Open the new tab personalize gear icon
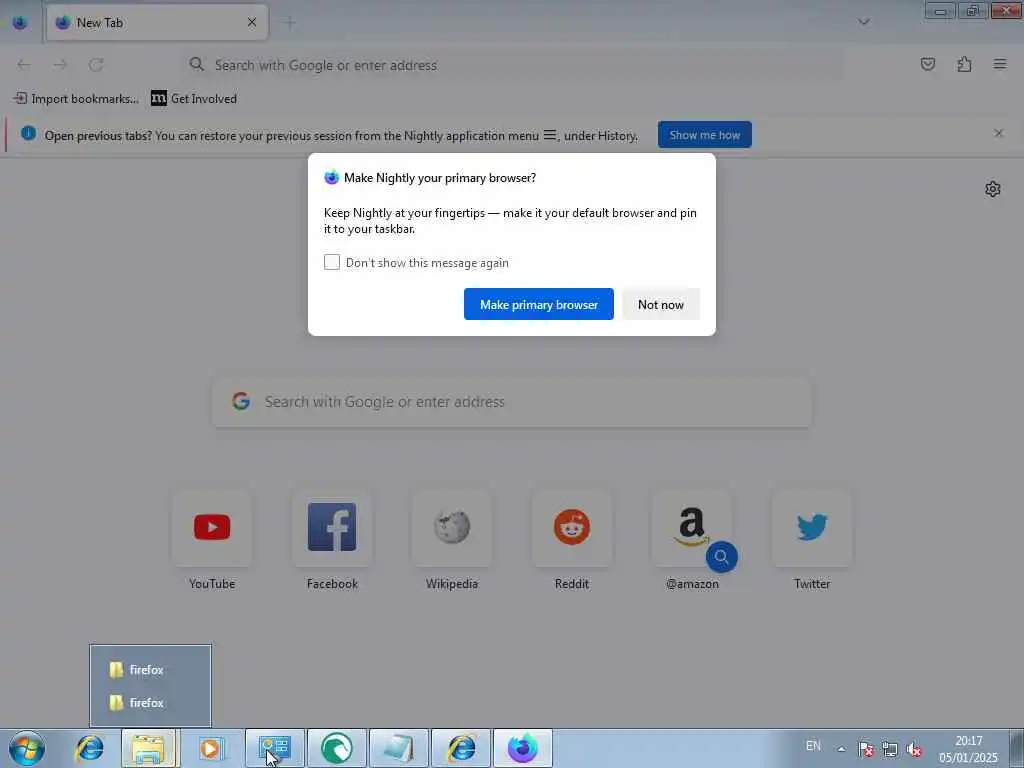This screenshot has width=1024, height=768. tap(993, 189)
